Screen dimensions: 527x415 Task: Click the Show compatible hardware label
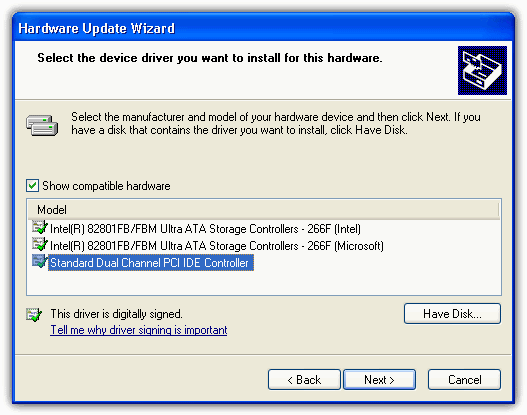click(106, 186)
